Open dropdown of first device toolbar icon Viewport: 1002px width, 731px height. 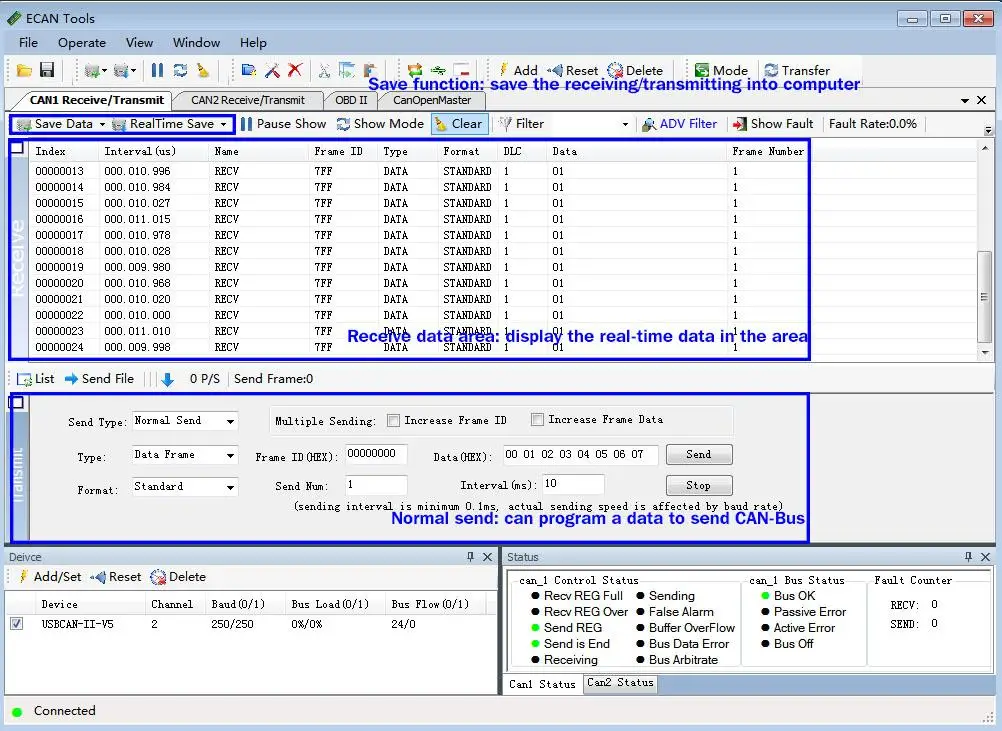(104, 70)
